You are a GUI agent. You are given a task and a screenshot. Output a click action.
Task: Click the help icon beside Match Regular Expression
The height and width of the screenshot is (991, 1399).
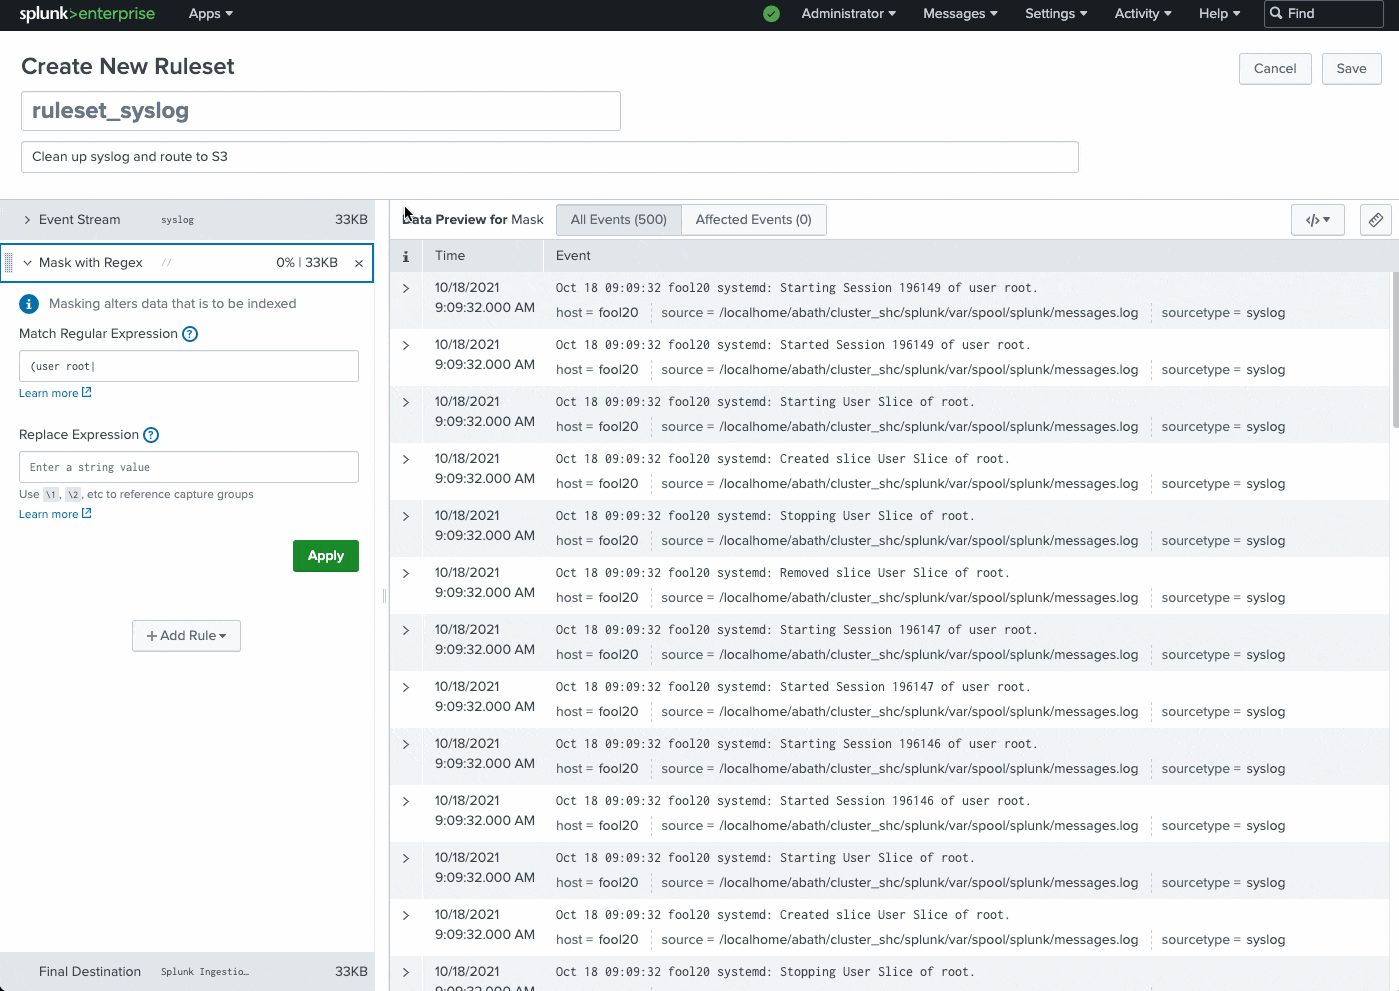coord(190,334)
